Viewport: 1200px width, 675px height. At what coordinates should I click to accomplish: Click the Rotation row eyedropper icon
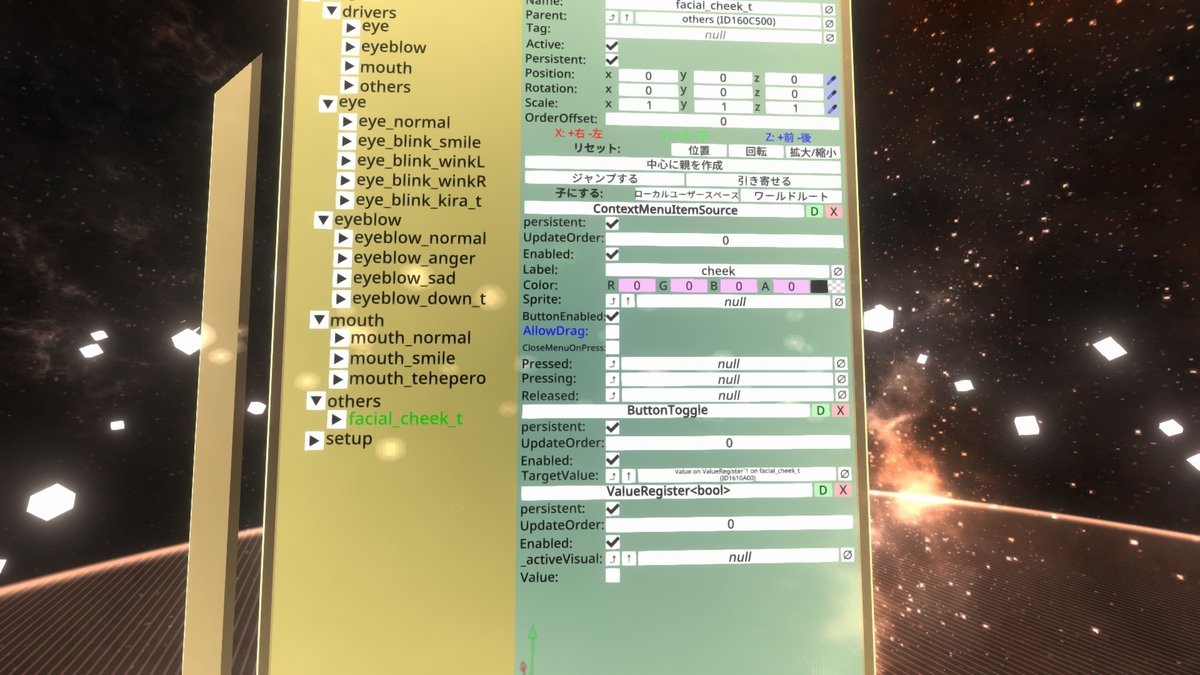832,94
